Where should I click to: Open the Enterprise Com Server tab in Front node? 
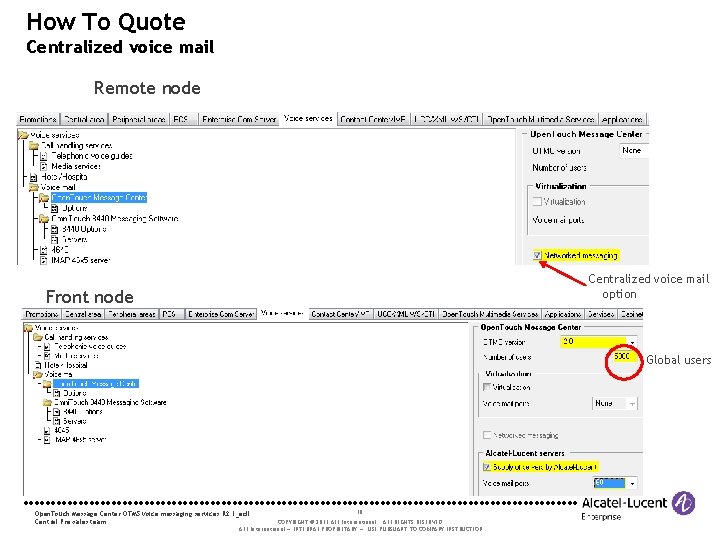point(221,314)
